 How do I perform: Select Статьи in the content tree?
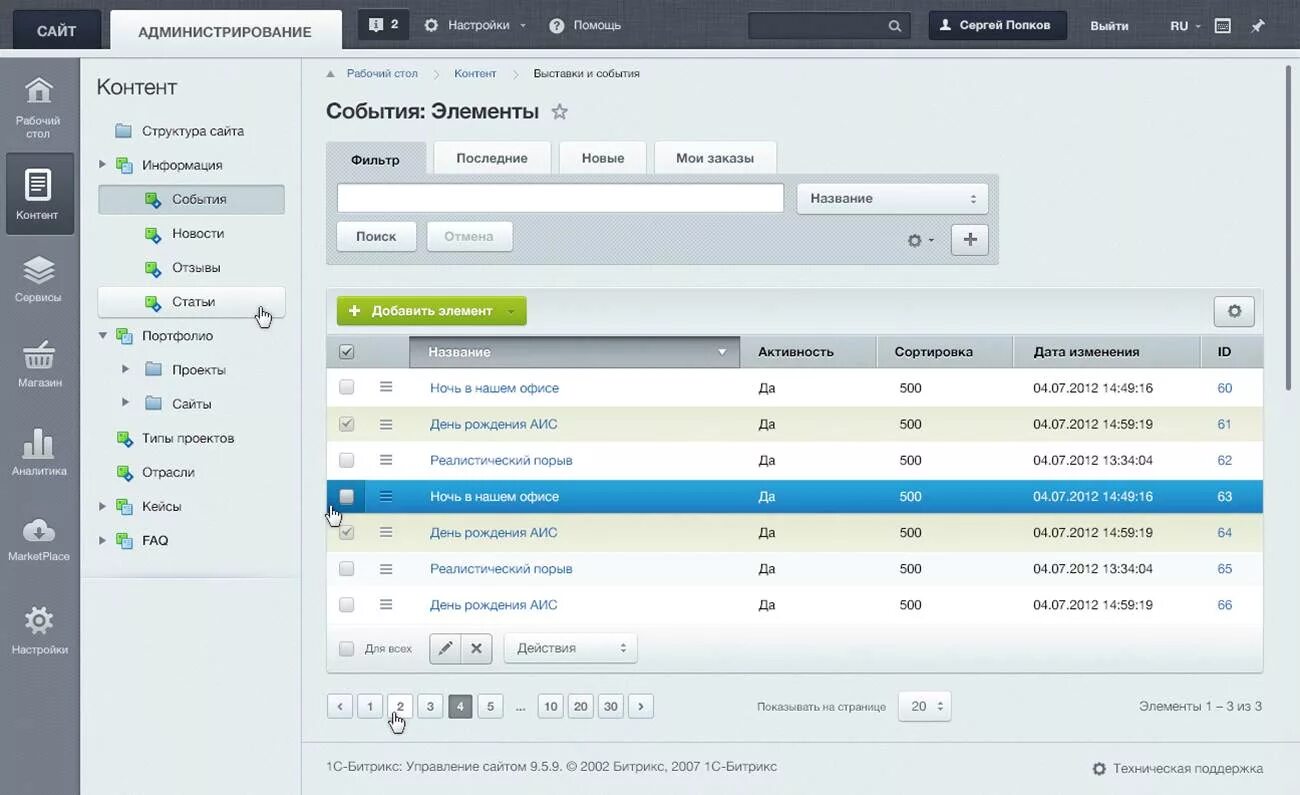(192, 301)
